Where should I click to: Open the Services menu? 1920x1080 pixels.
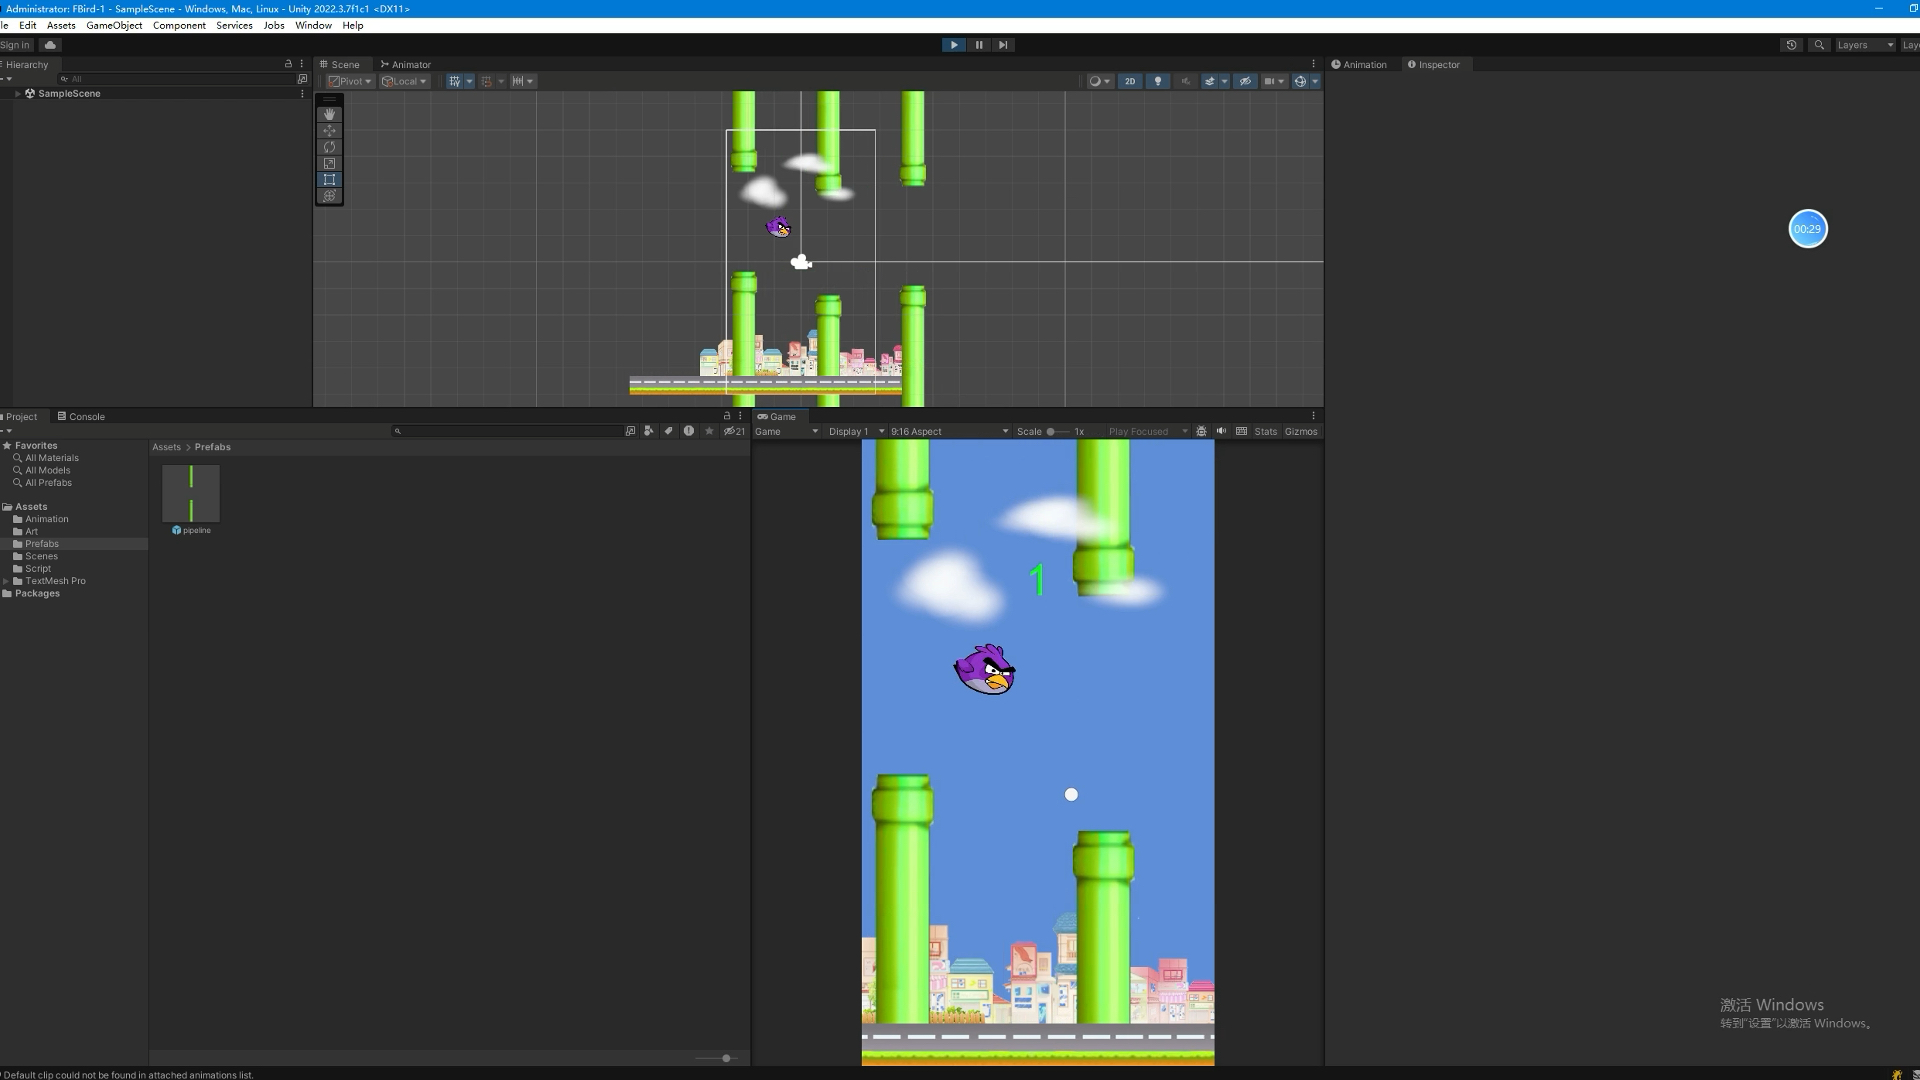point(234,25)
